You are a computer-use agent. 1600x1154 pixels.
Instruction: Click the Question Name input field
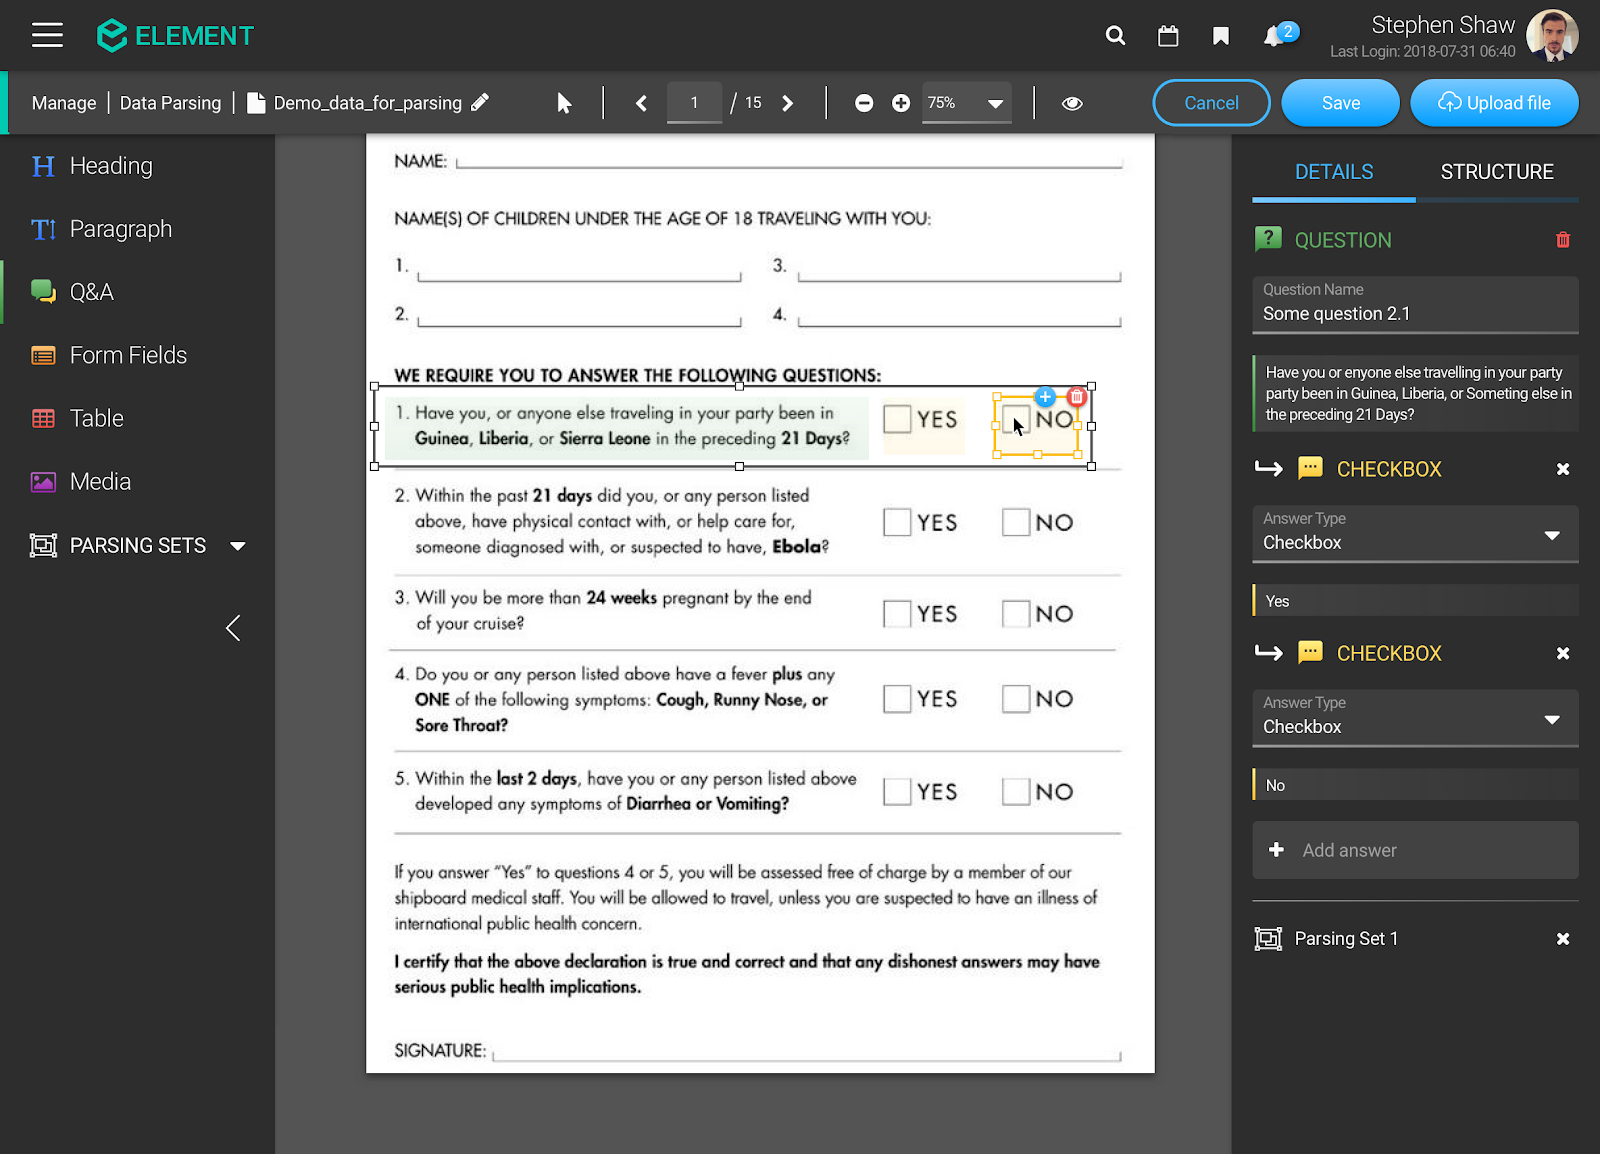click(1414, 313)
